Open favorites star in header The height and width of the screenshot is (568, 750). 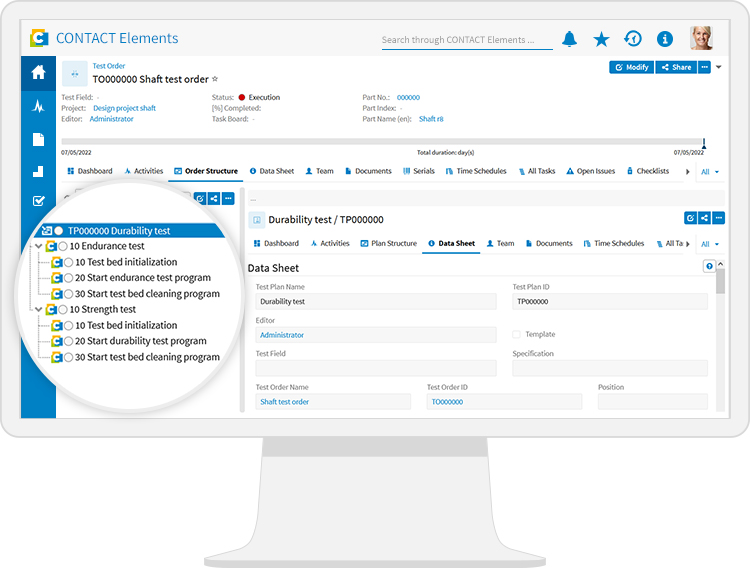(x=601, y=39)
